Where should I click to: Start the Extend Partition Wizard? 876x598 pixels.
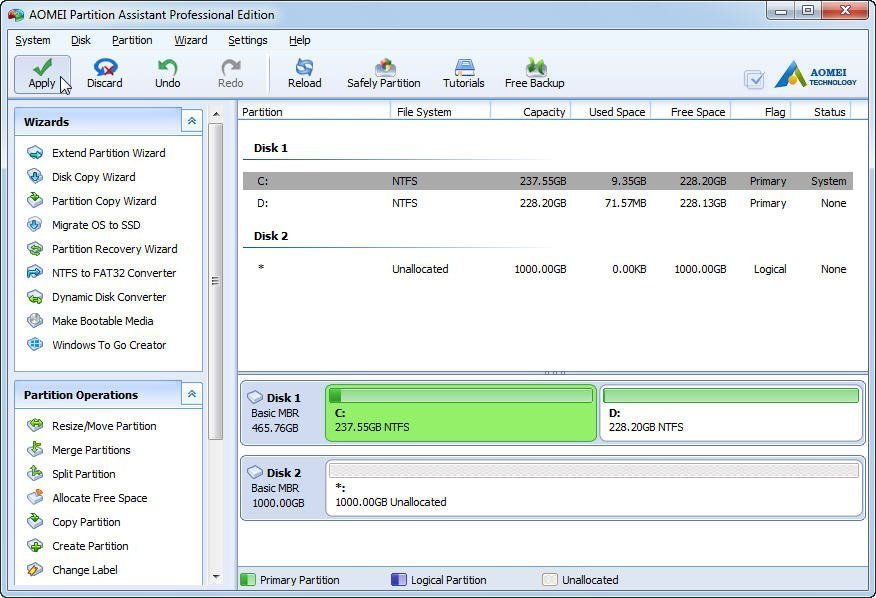[x=96, y=153]
